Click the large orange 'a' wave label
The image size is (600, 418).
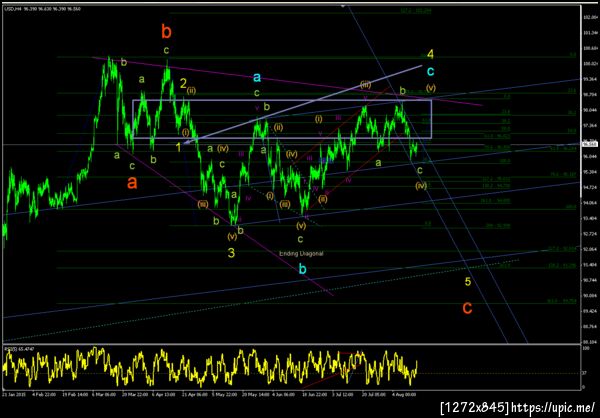(132, 183)
